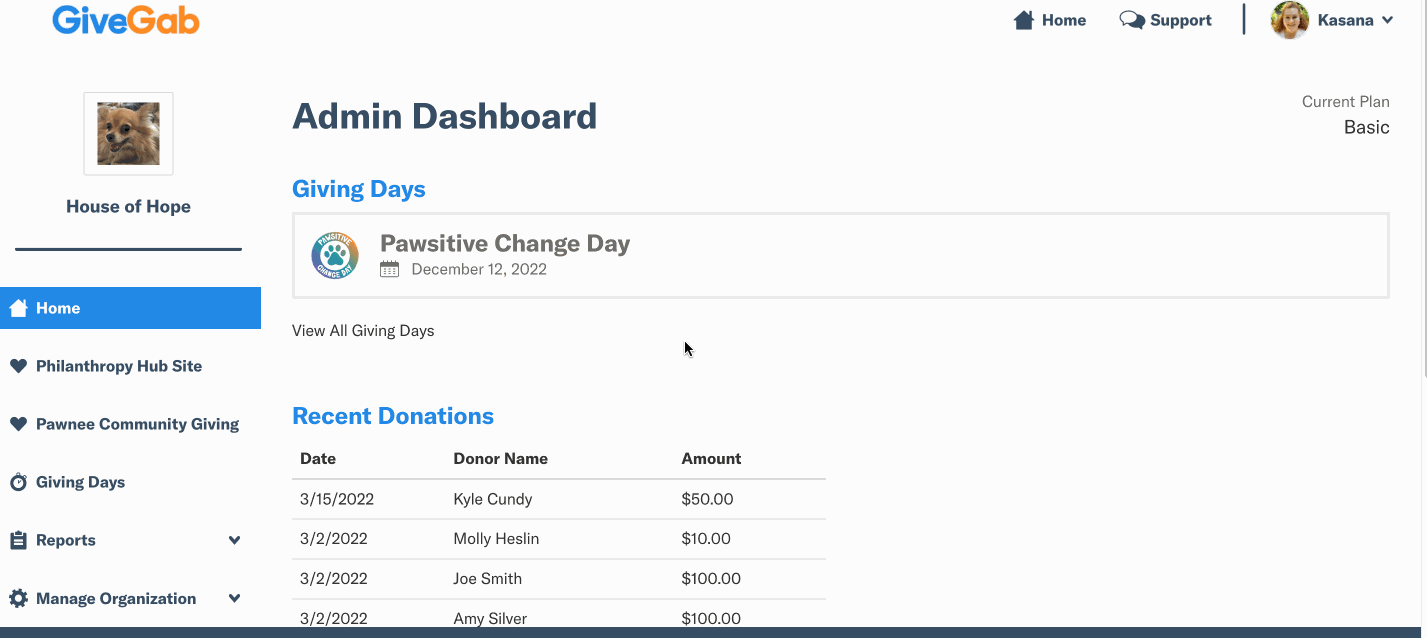1427x638 pixels.
Task: Click Kyle Cundy donation row
Action: [559, 499]
